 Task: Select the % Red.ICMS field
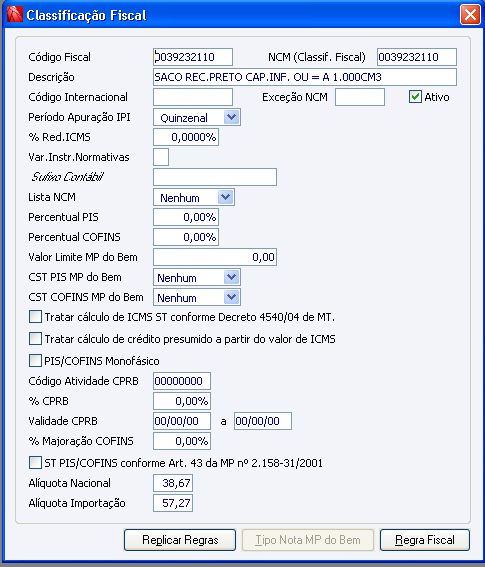coord(186,137)
